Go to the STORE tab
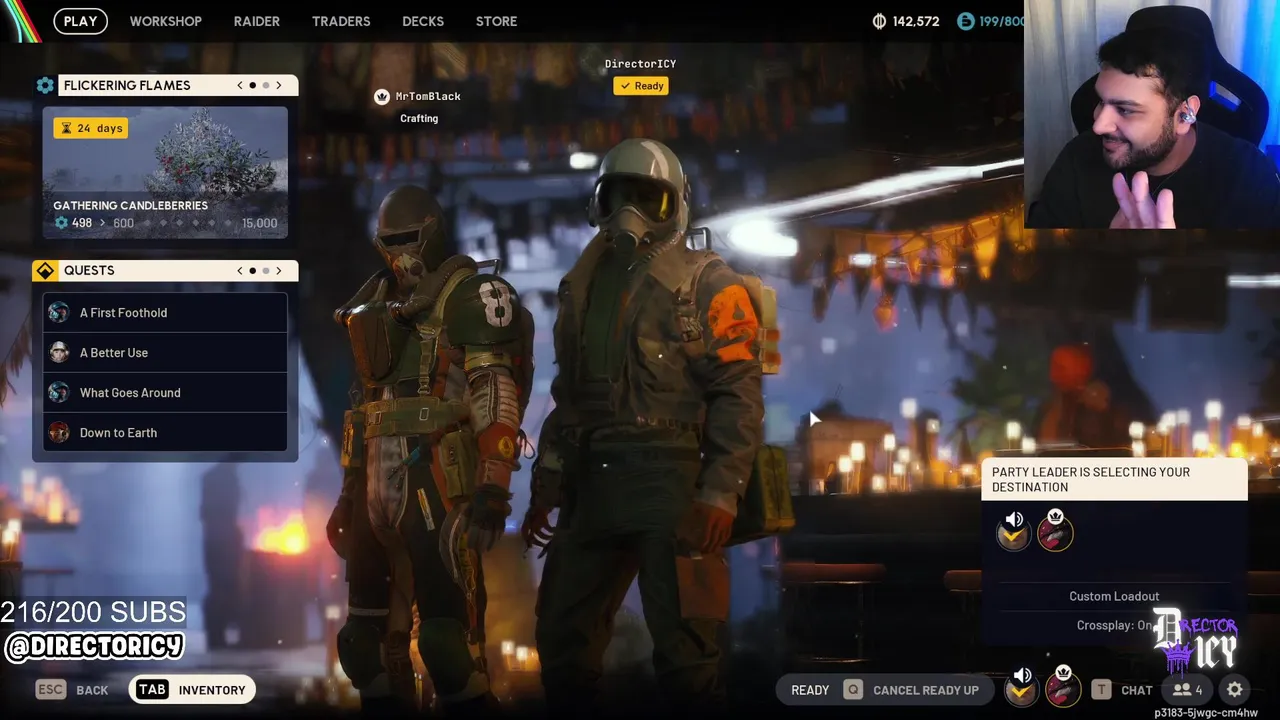1280x720 pixels. click(496, 21)
